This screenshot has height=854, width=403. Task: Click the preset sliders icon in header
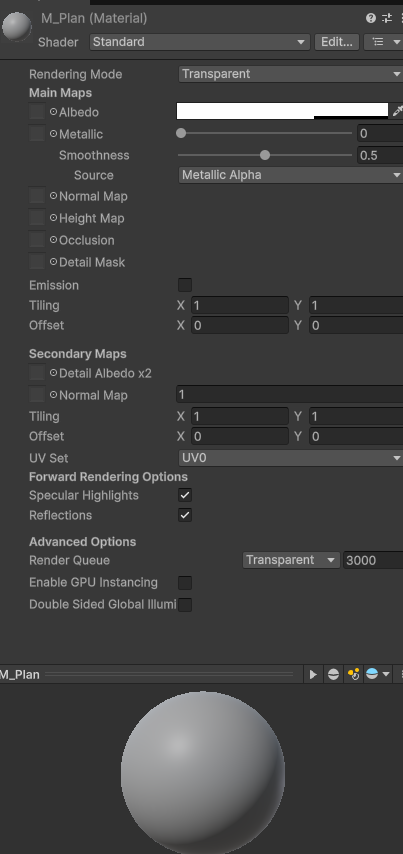[387, 18]
